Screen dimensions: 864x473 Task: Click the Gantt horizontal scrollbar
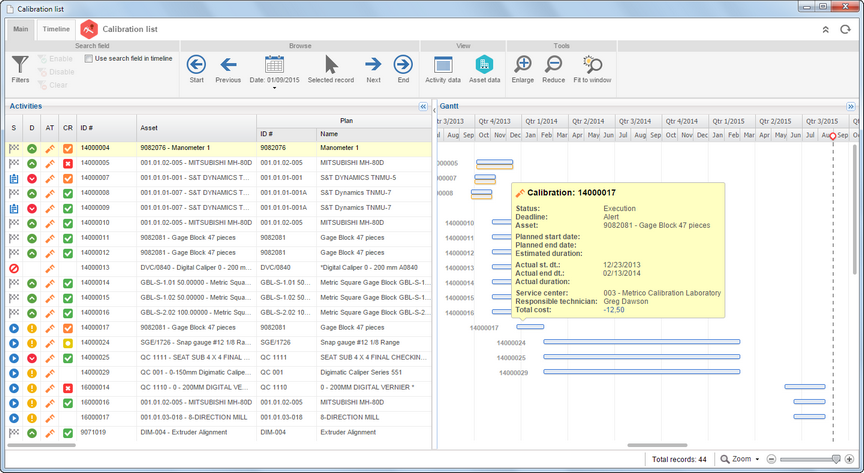click(x=657, y=445)
